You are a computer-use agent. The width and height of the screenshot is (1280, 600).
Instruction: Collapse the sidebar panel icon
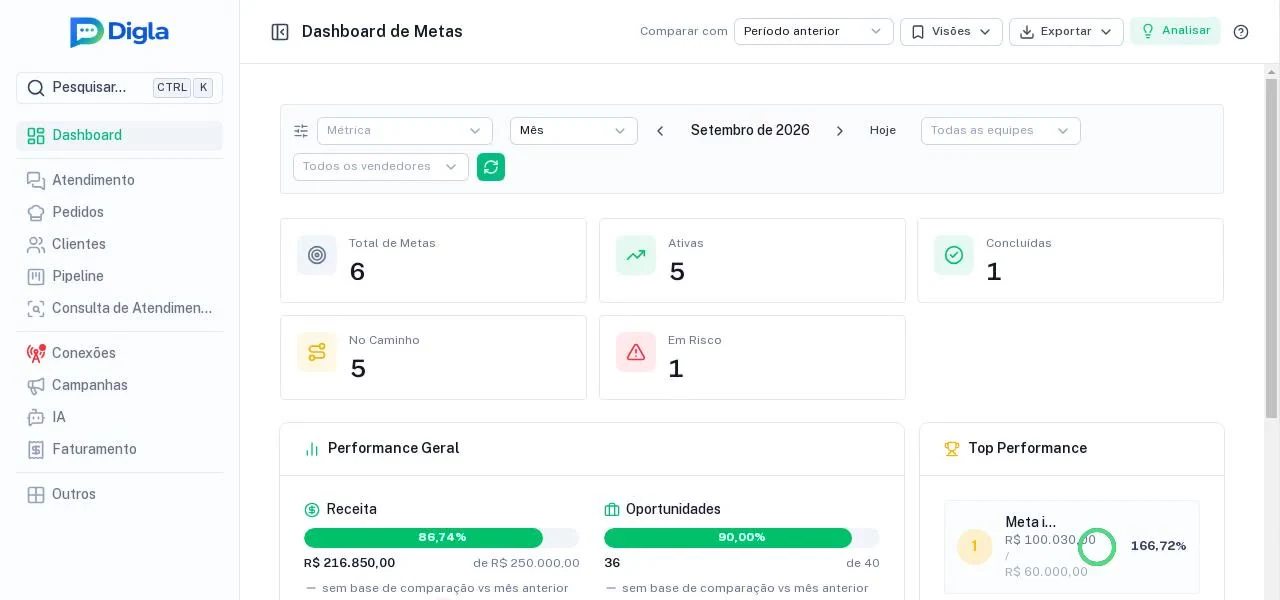click(x=280, y=32)
